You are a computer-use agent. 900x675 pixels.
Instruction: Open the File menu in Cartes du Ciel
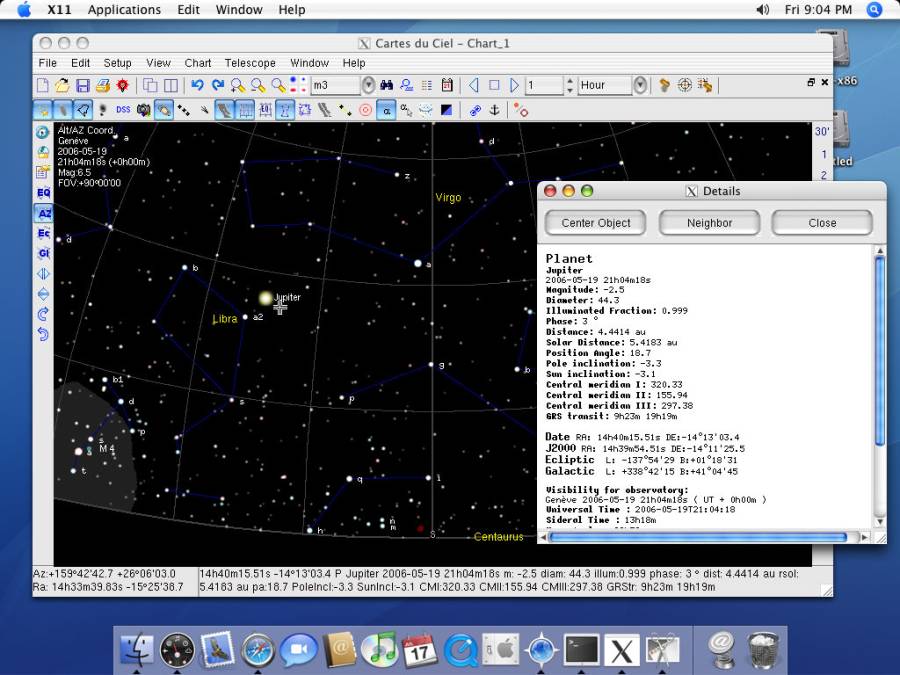pyautogui.click(x=48, y=63)
